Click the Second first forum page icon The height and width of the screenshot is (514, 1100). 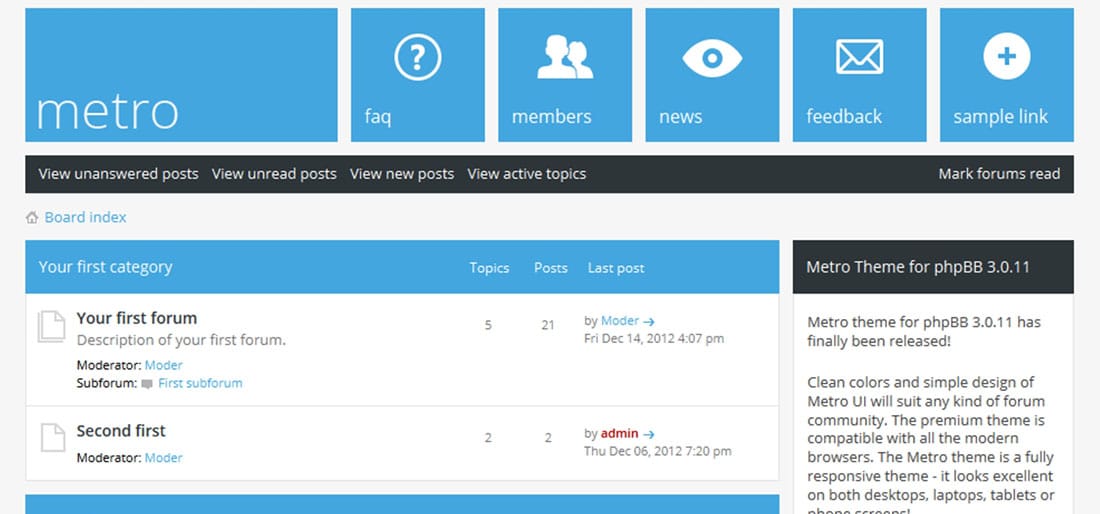click(51, 438)
